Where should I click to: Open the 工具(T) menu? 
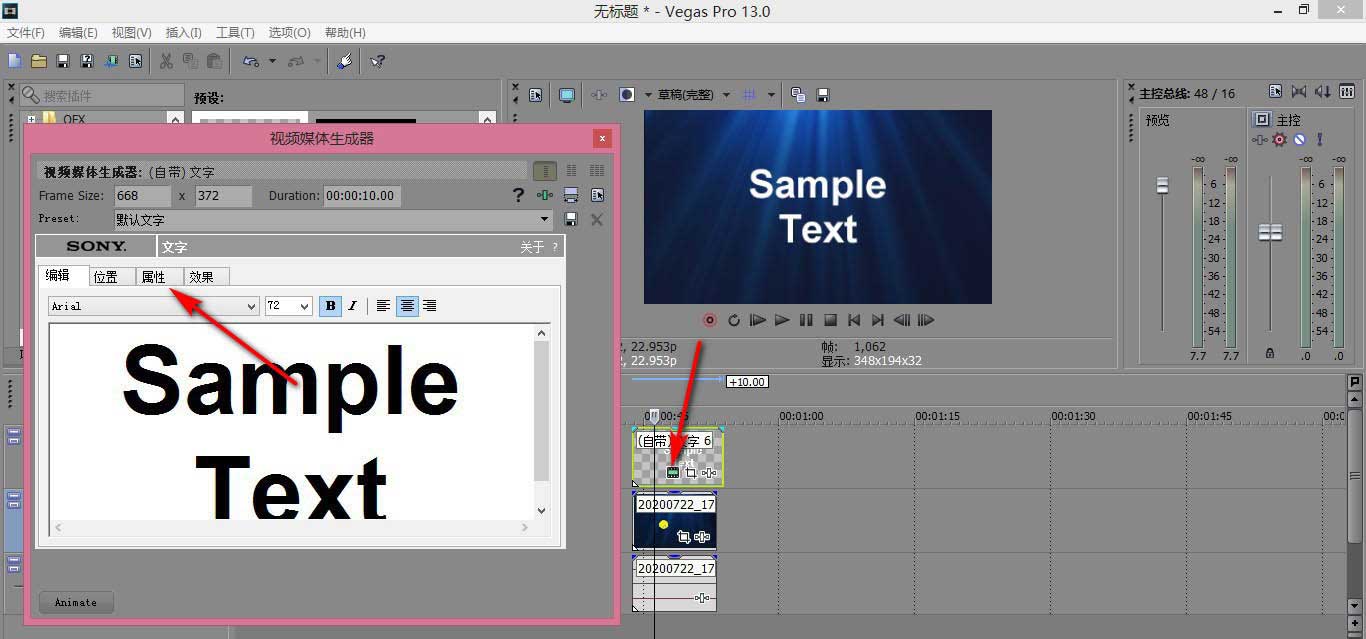tap(235, 33)
